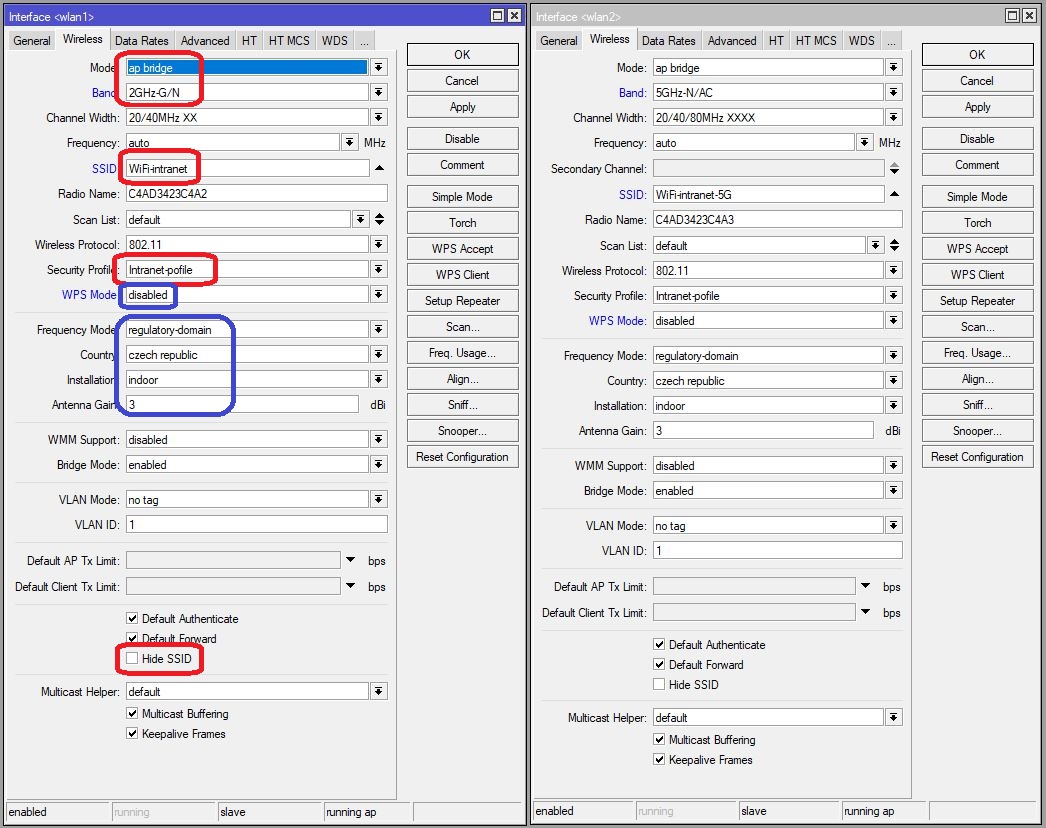
Task: Uncheck Default Authenticate in wlan2
Action: pos(659,645)
